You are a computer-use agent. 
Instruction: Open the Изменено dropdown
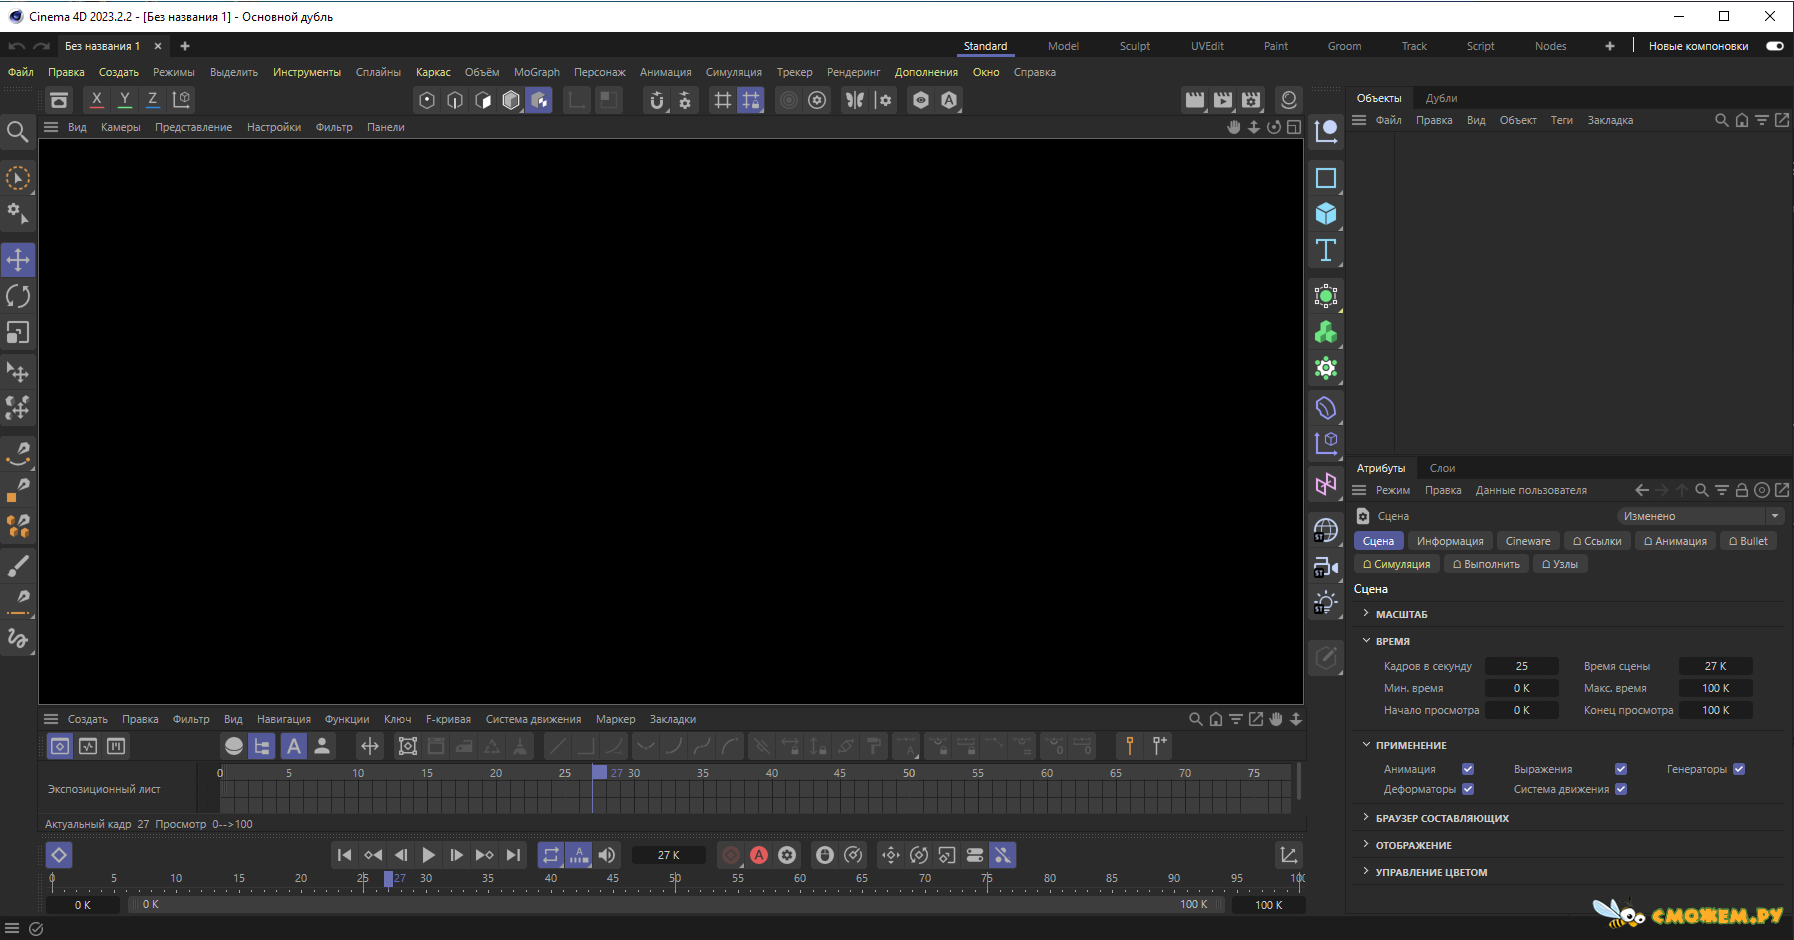click(1701, 516)
